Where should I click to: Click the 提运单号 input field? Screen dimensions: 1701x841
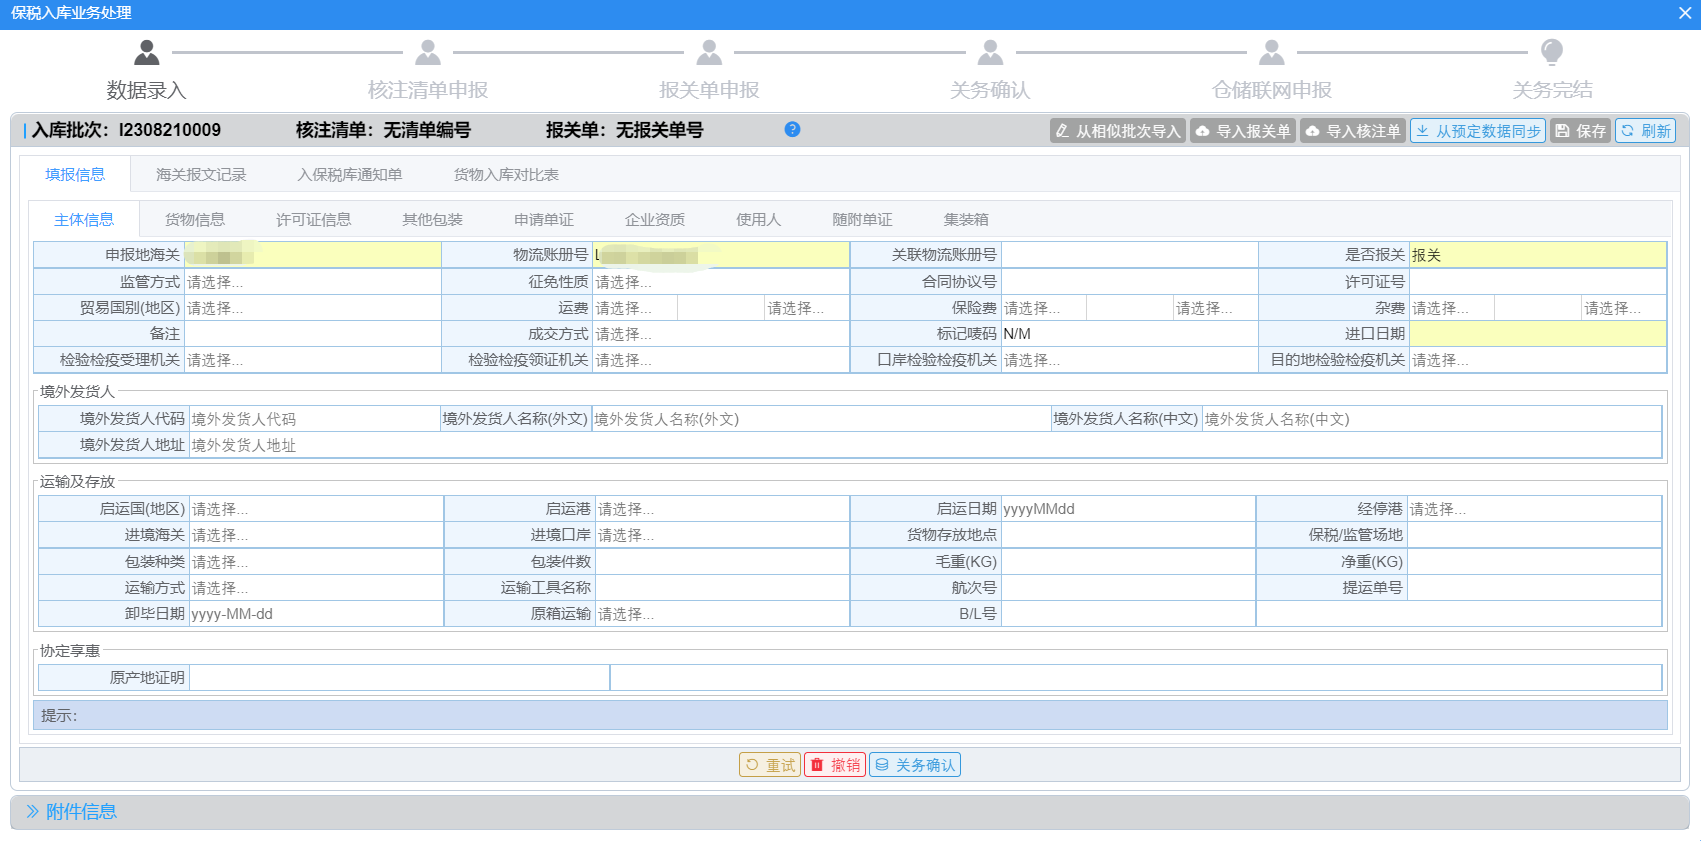pyautogui.click(x=1534, y=588)
